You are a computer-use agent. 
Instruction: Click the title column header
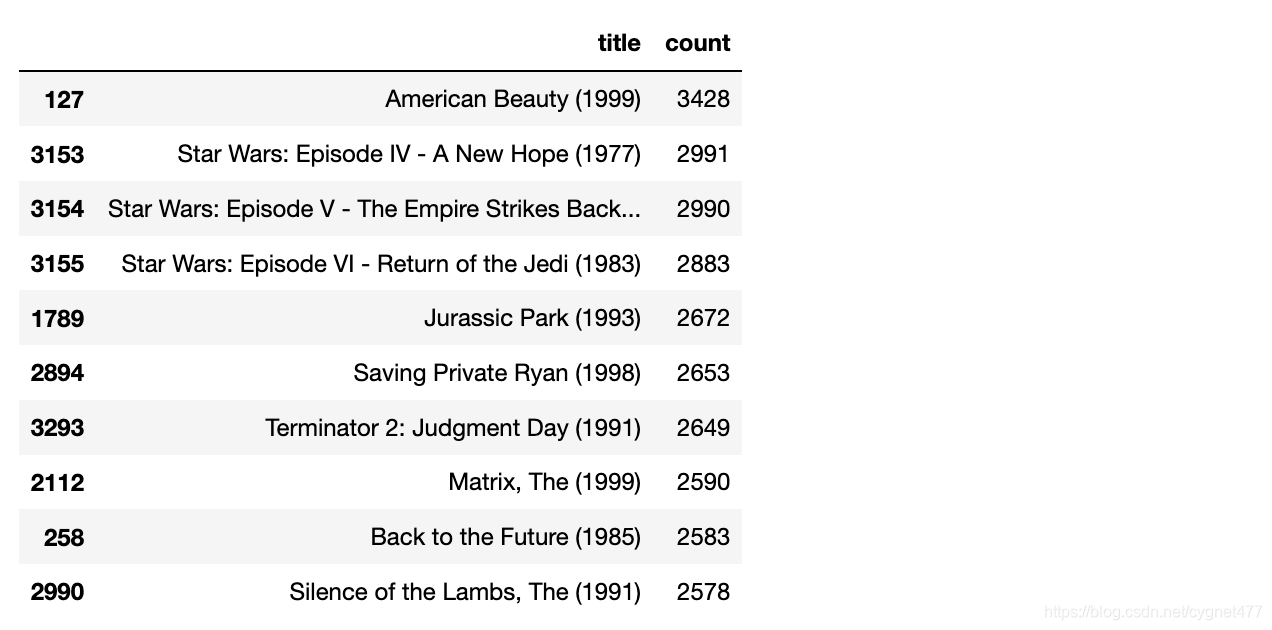coord(619,43)
